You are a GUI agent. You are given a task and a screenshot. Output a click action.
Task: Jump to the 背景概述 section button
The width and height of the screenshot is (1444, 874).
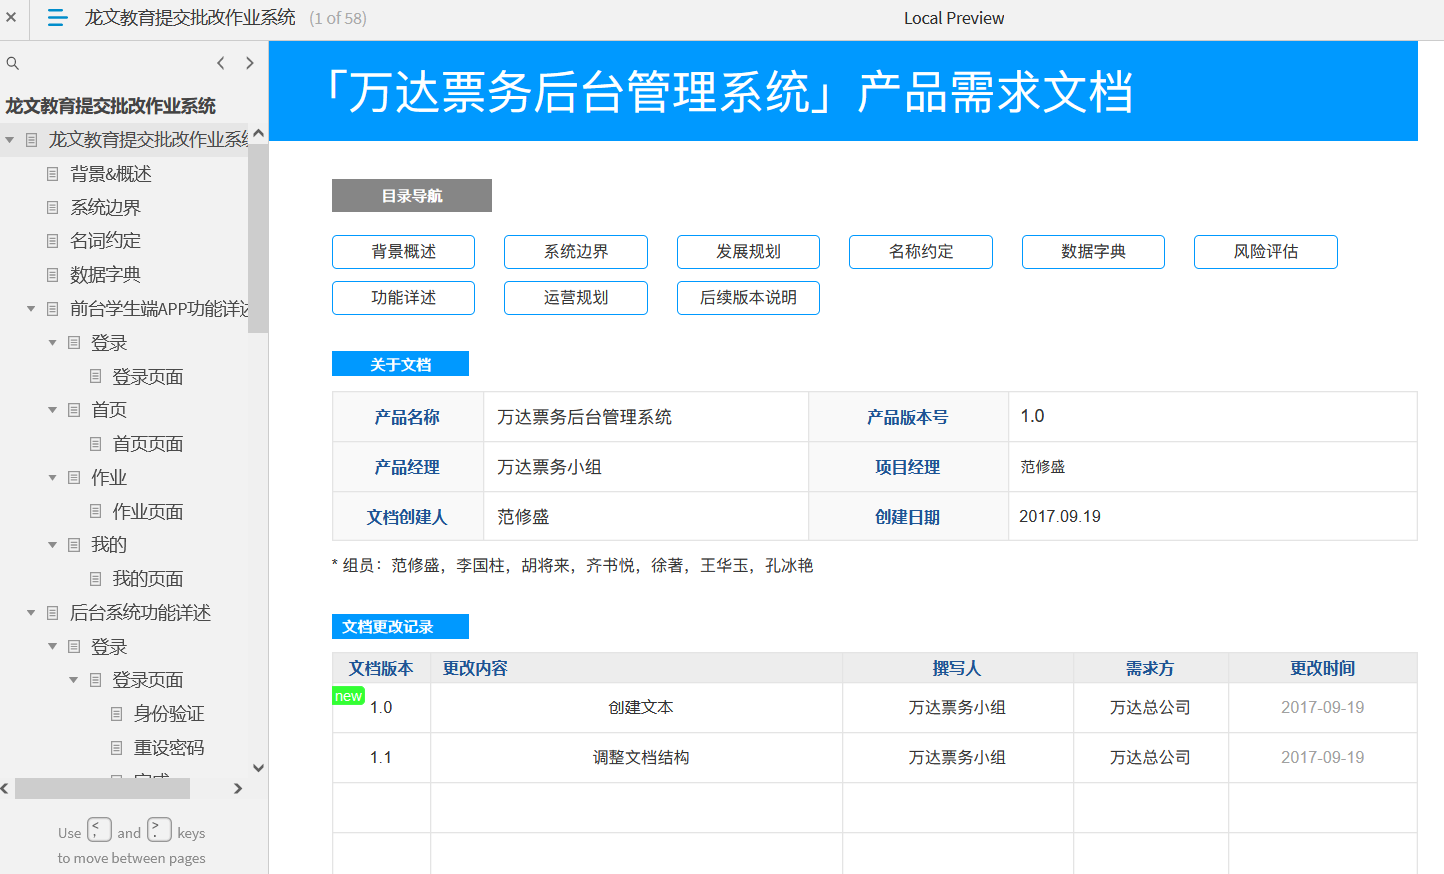(x=403, y=252)
